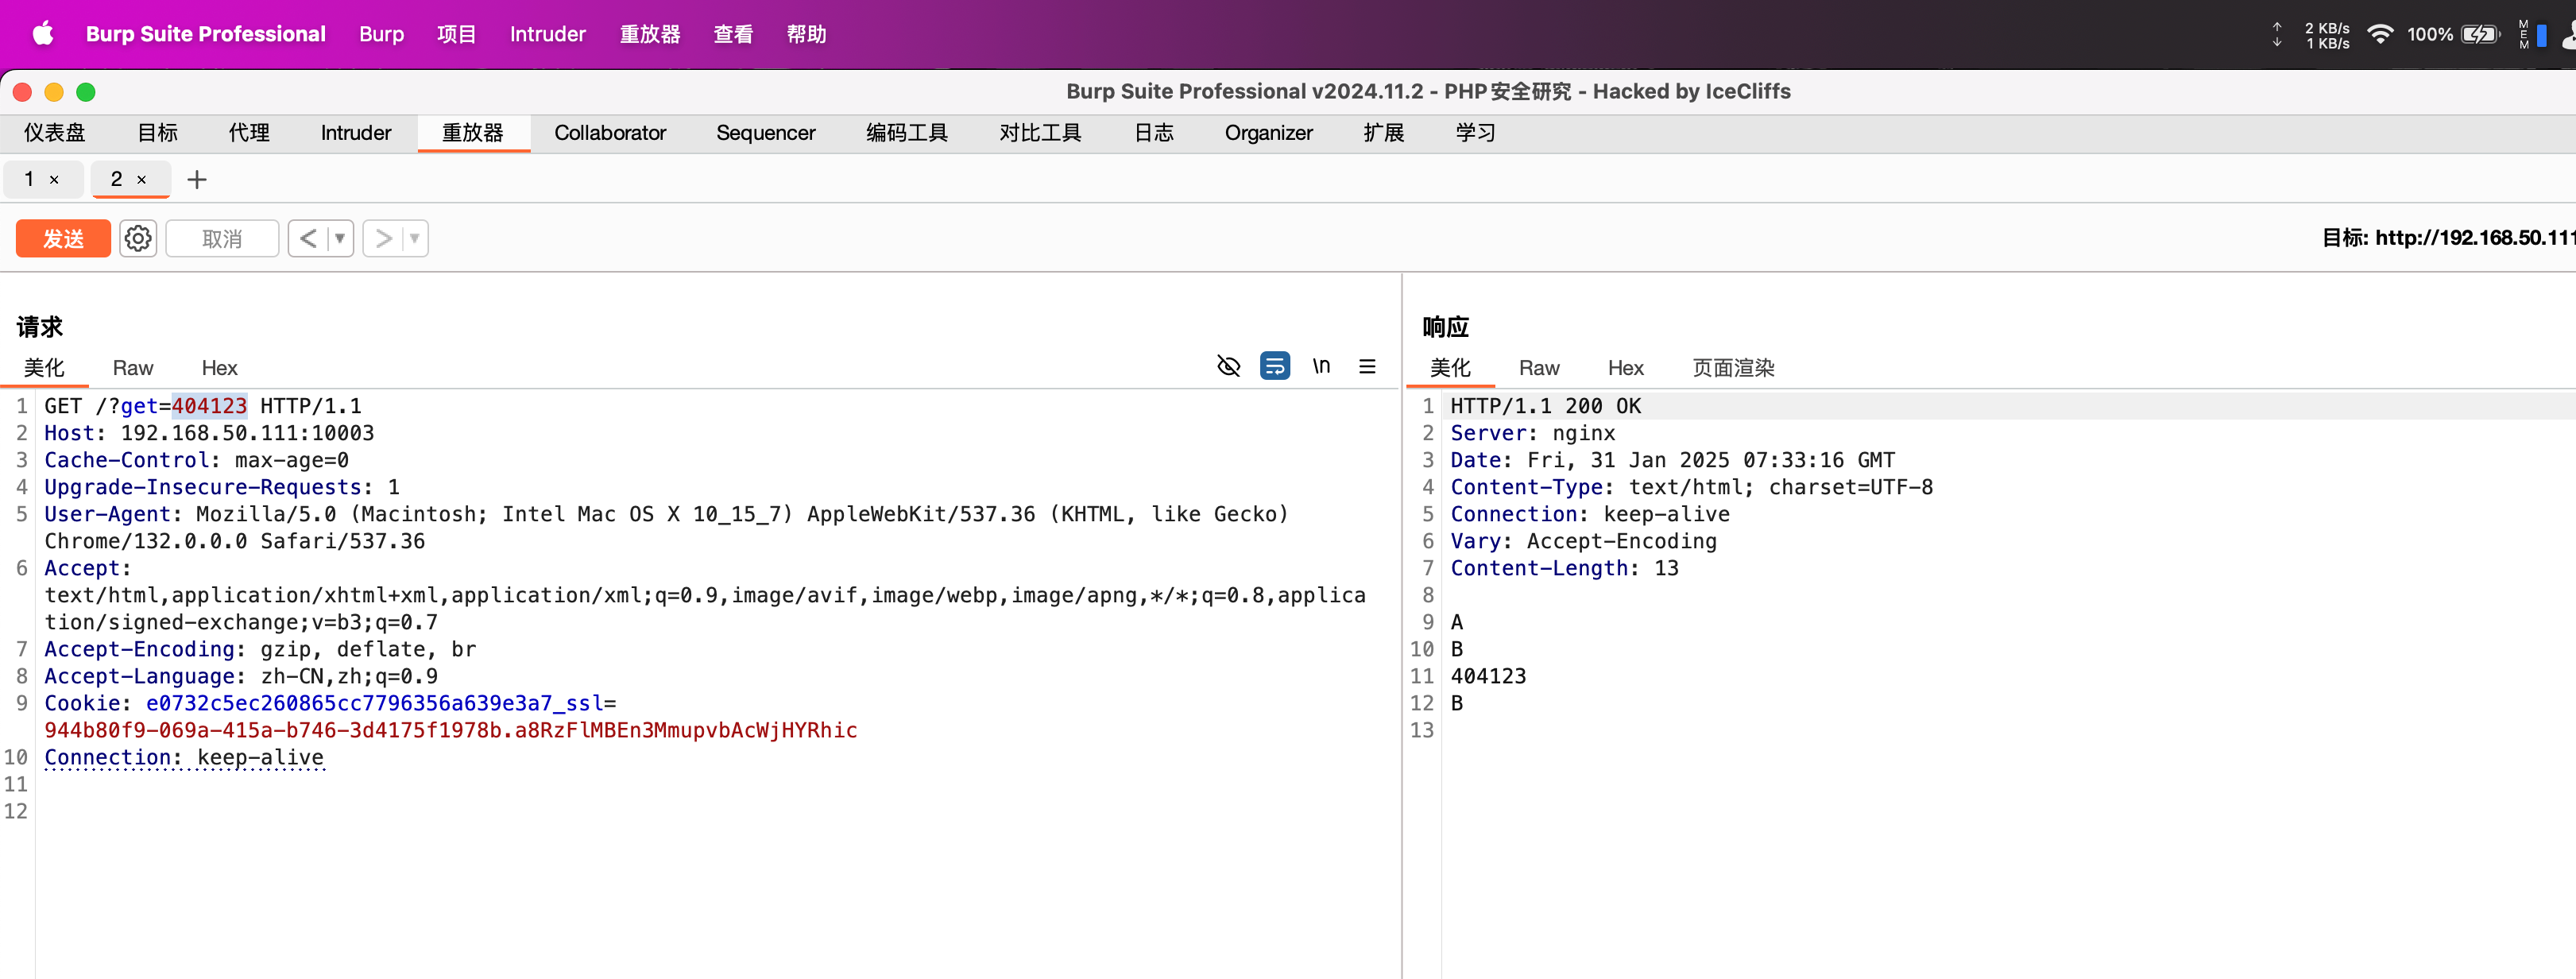Open the Apple menu
Viewport: 2576px width, 979px height.
coord(43,34)
